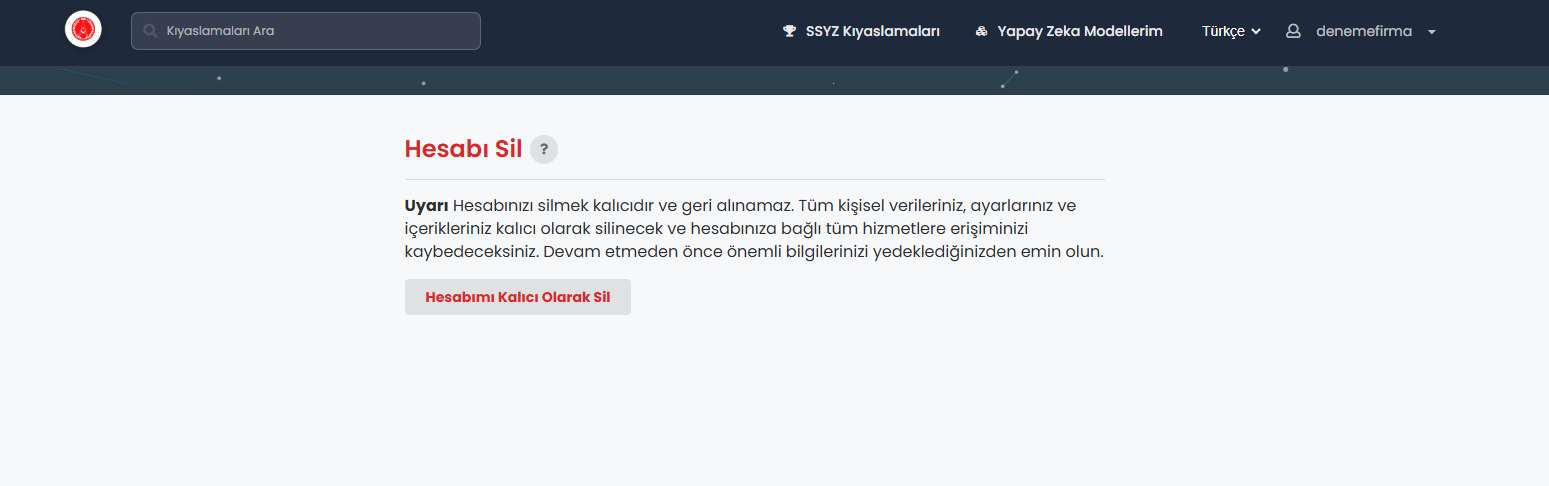This screenshot has width=1549, height=486.
Task: Click the denemefirma username
Action: coord(1363,31)
